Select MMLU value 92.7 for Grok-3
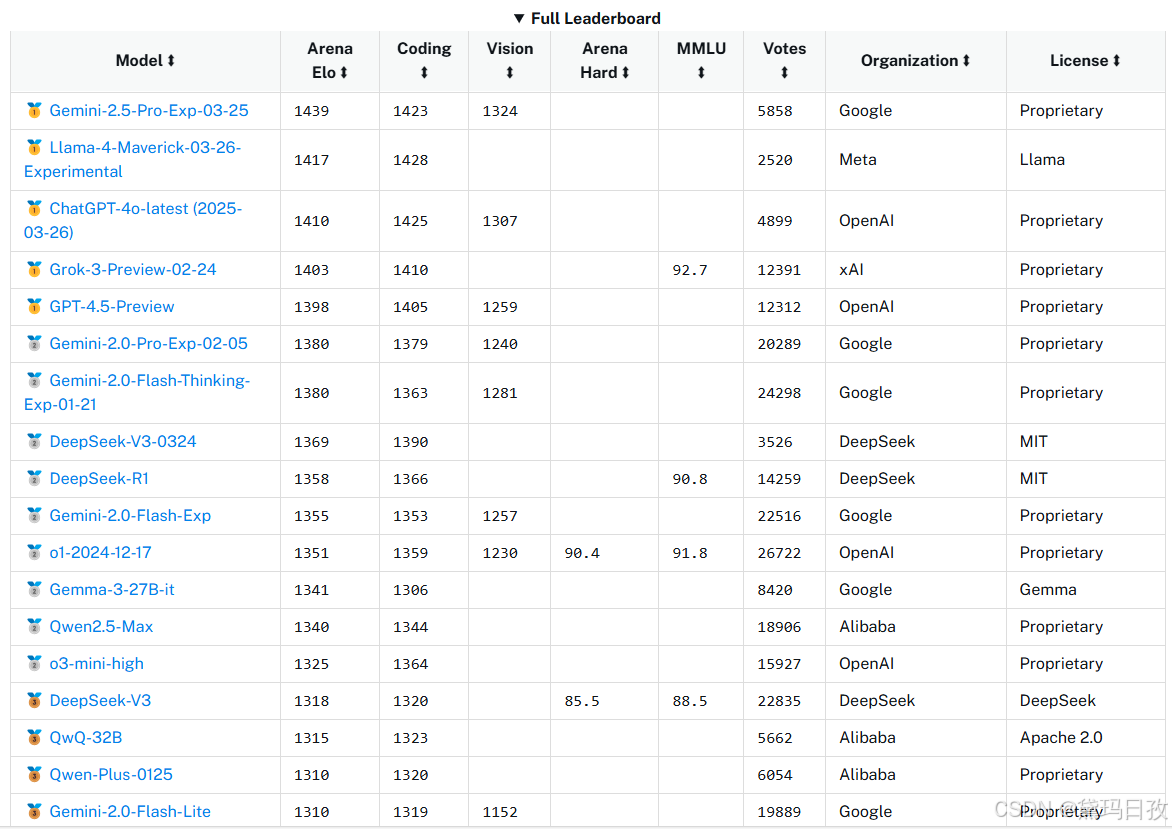The height and width of the screenshot is (829, 1172). (689, 269)
